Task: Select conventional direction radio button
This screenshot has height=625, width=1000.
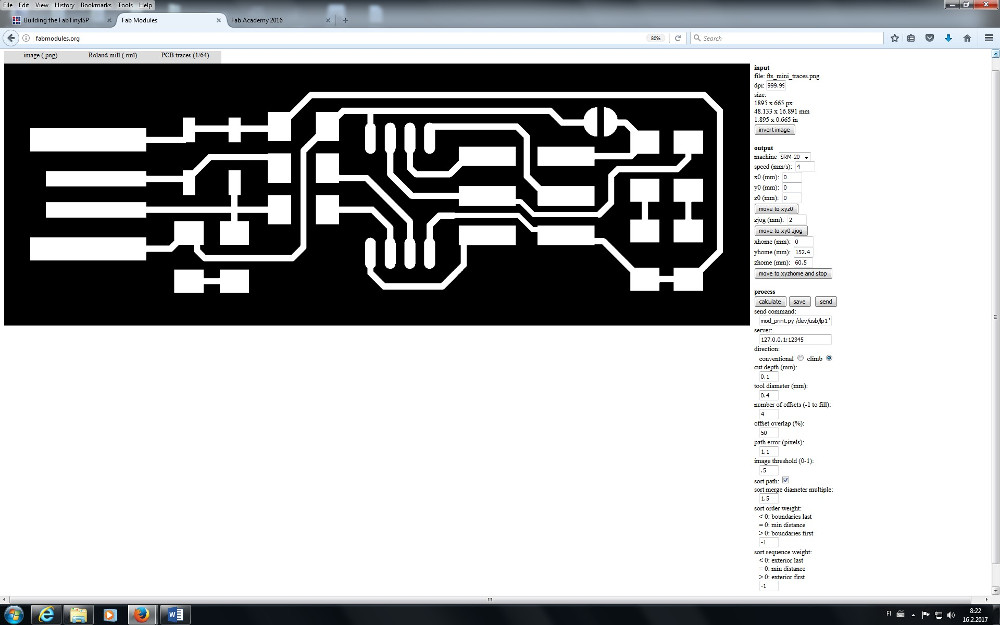Action: pyautogui.click(x=800, y=358)
